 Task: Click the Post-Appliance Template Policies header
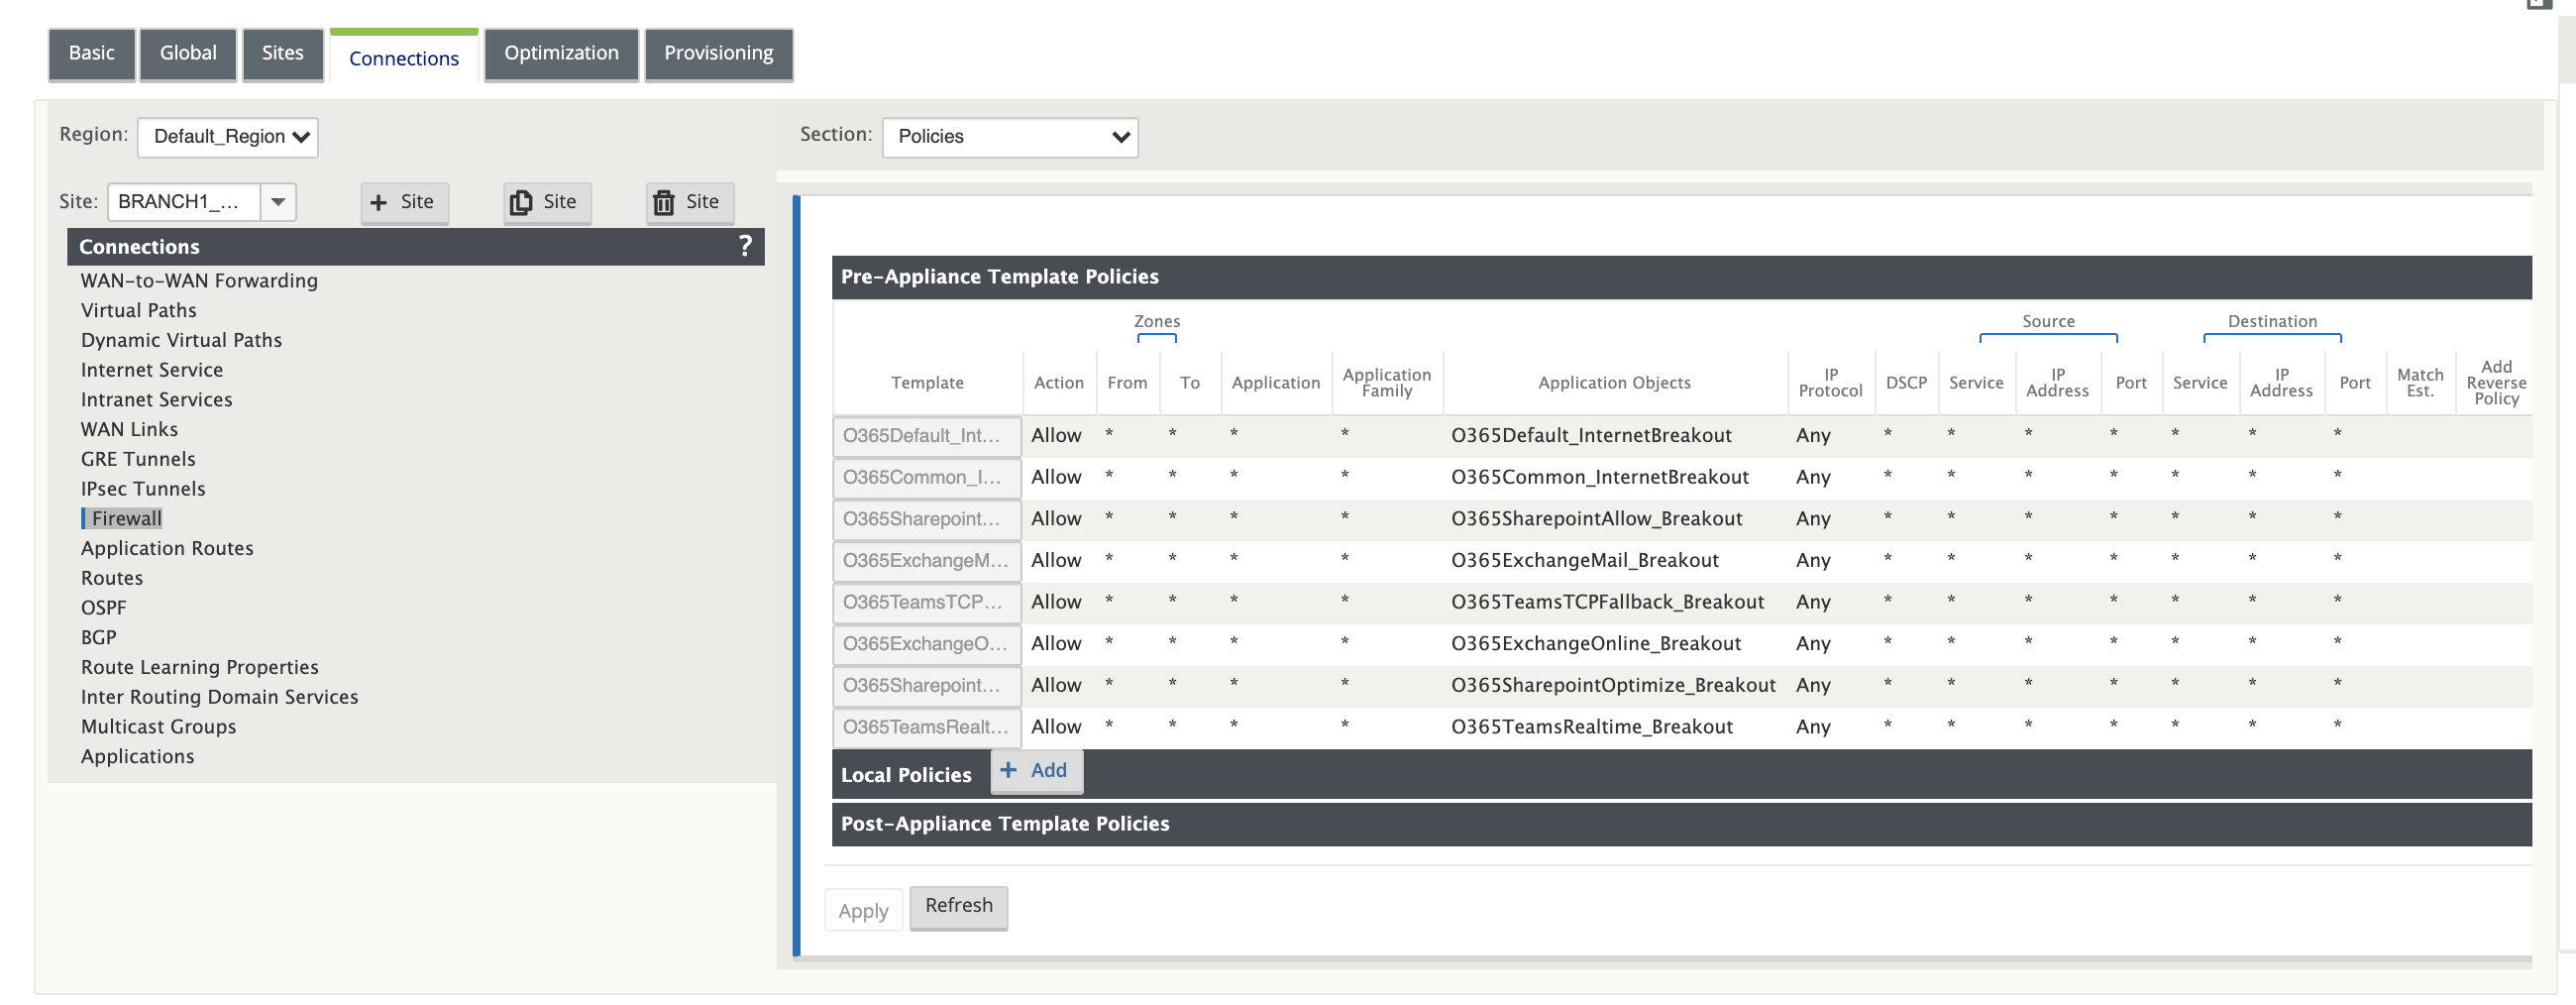coord(1681,824)
